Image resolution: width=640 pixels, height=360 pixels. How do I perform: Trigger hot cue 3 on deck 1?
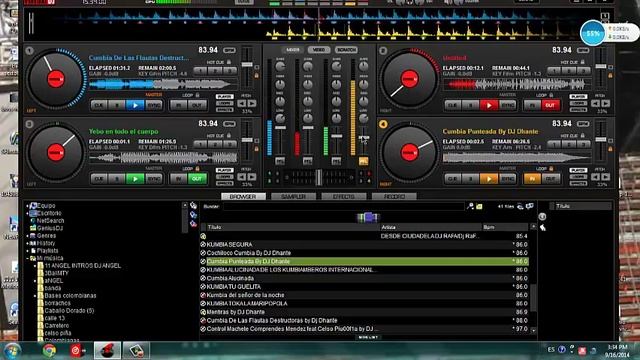point(230,71)
